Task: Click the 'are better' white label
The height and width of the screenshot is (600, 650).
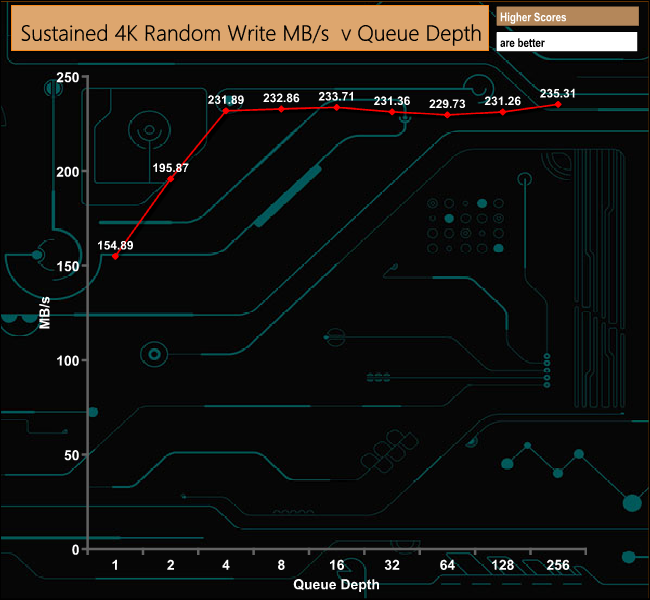Action: [567, 42]
